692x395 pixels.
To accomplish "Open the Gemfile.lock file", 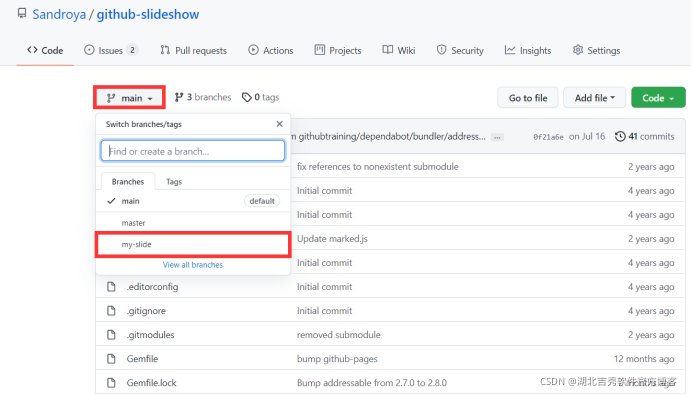I will 151,383.
